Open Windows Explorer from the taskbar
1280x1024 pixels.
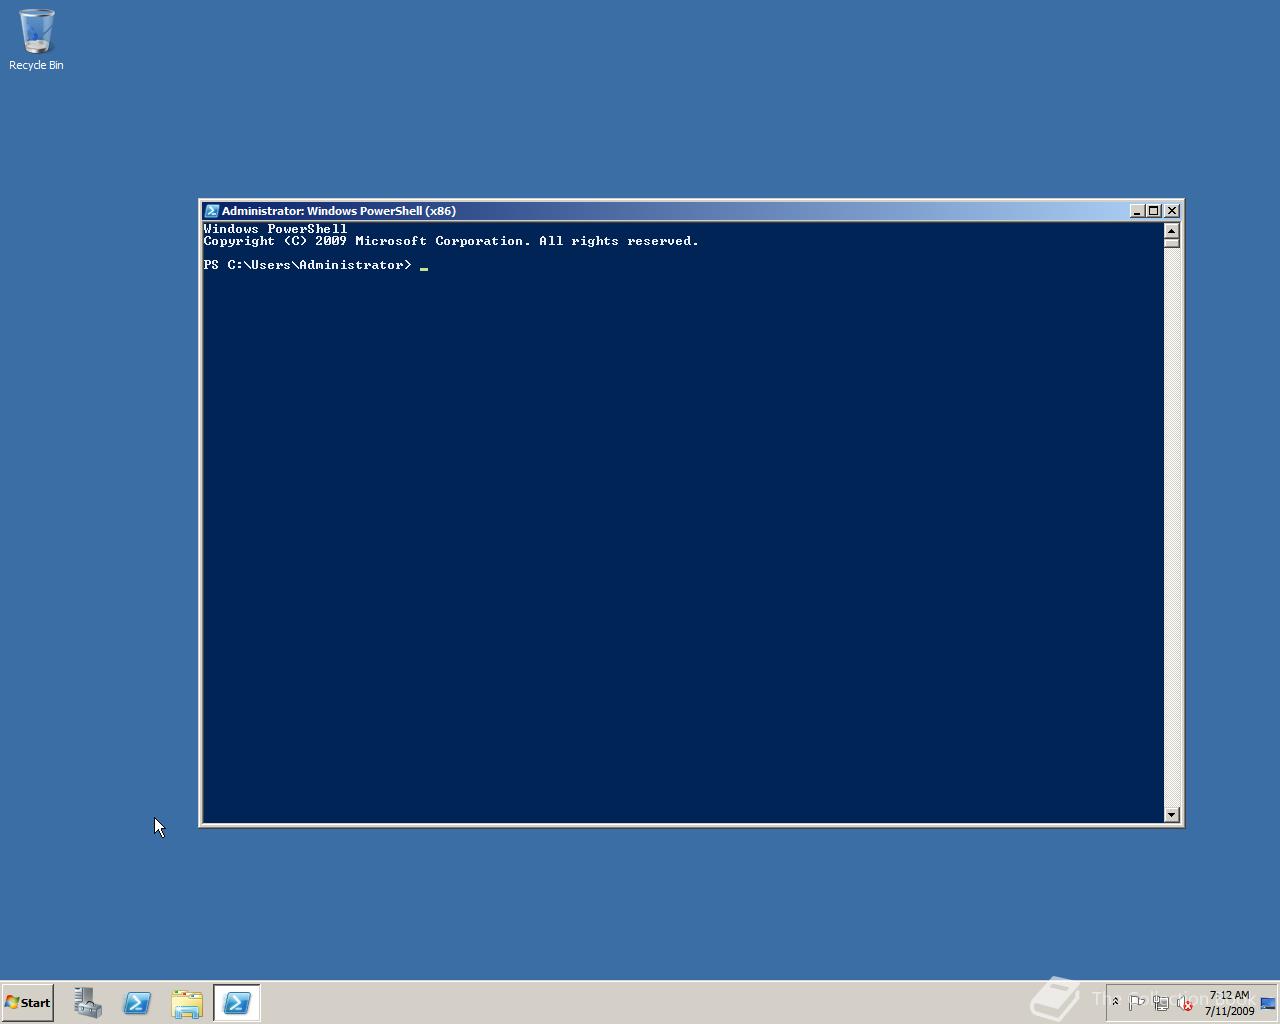click(187, 1003)
